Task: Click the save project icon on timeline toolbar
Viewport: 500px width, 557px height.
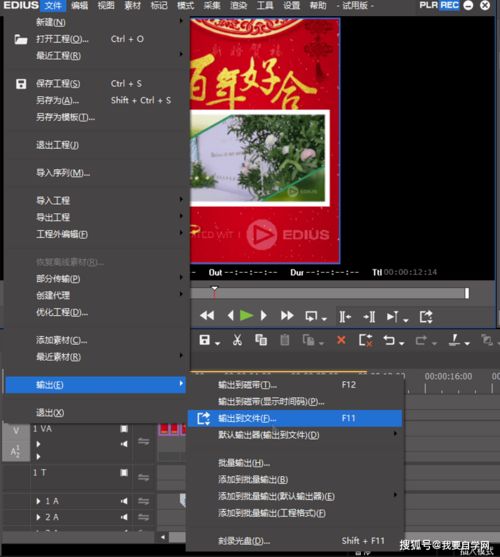Action: tap(205, 340)
